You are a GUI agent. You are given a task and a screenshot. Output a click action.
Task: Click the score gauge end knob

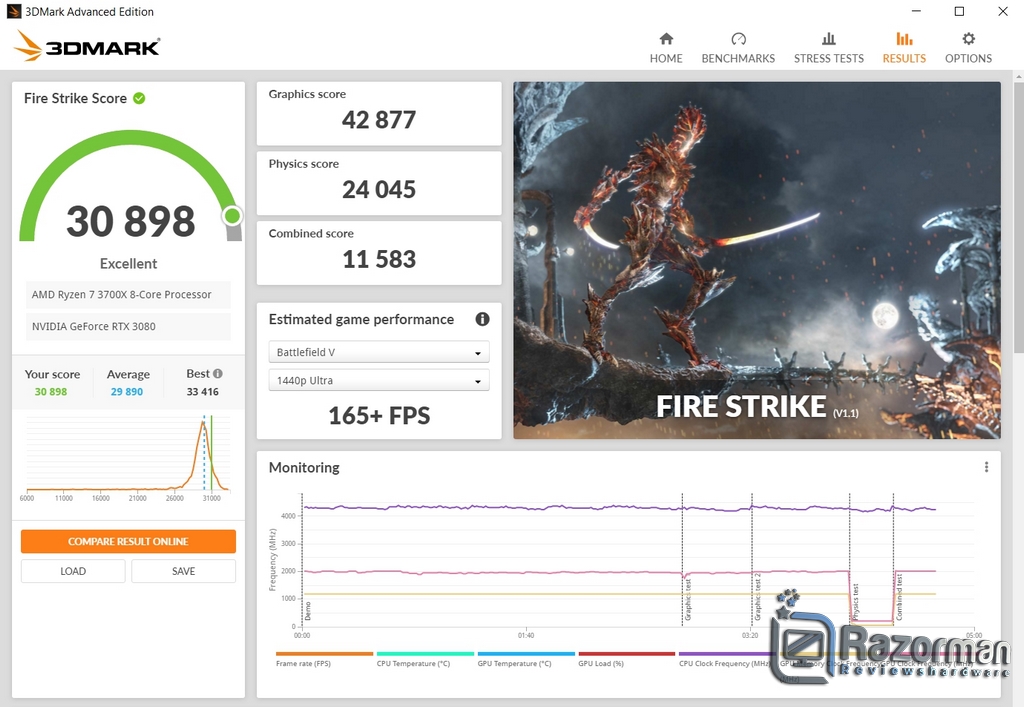232,216
